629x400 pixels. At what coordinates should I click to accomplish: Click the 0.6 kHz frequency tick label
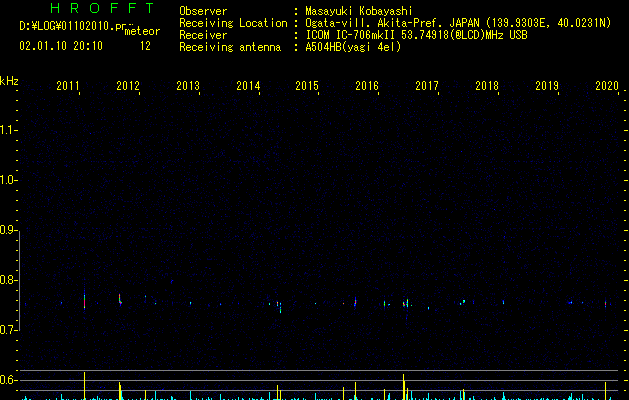click(8, 380)
